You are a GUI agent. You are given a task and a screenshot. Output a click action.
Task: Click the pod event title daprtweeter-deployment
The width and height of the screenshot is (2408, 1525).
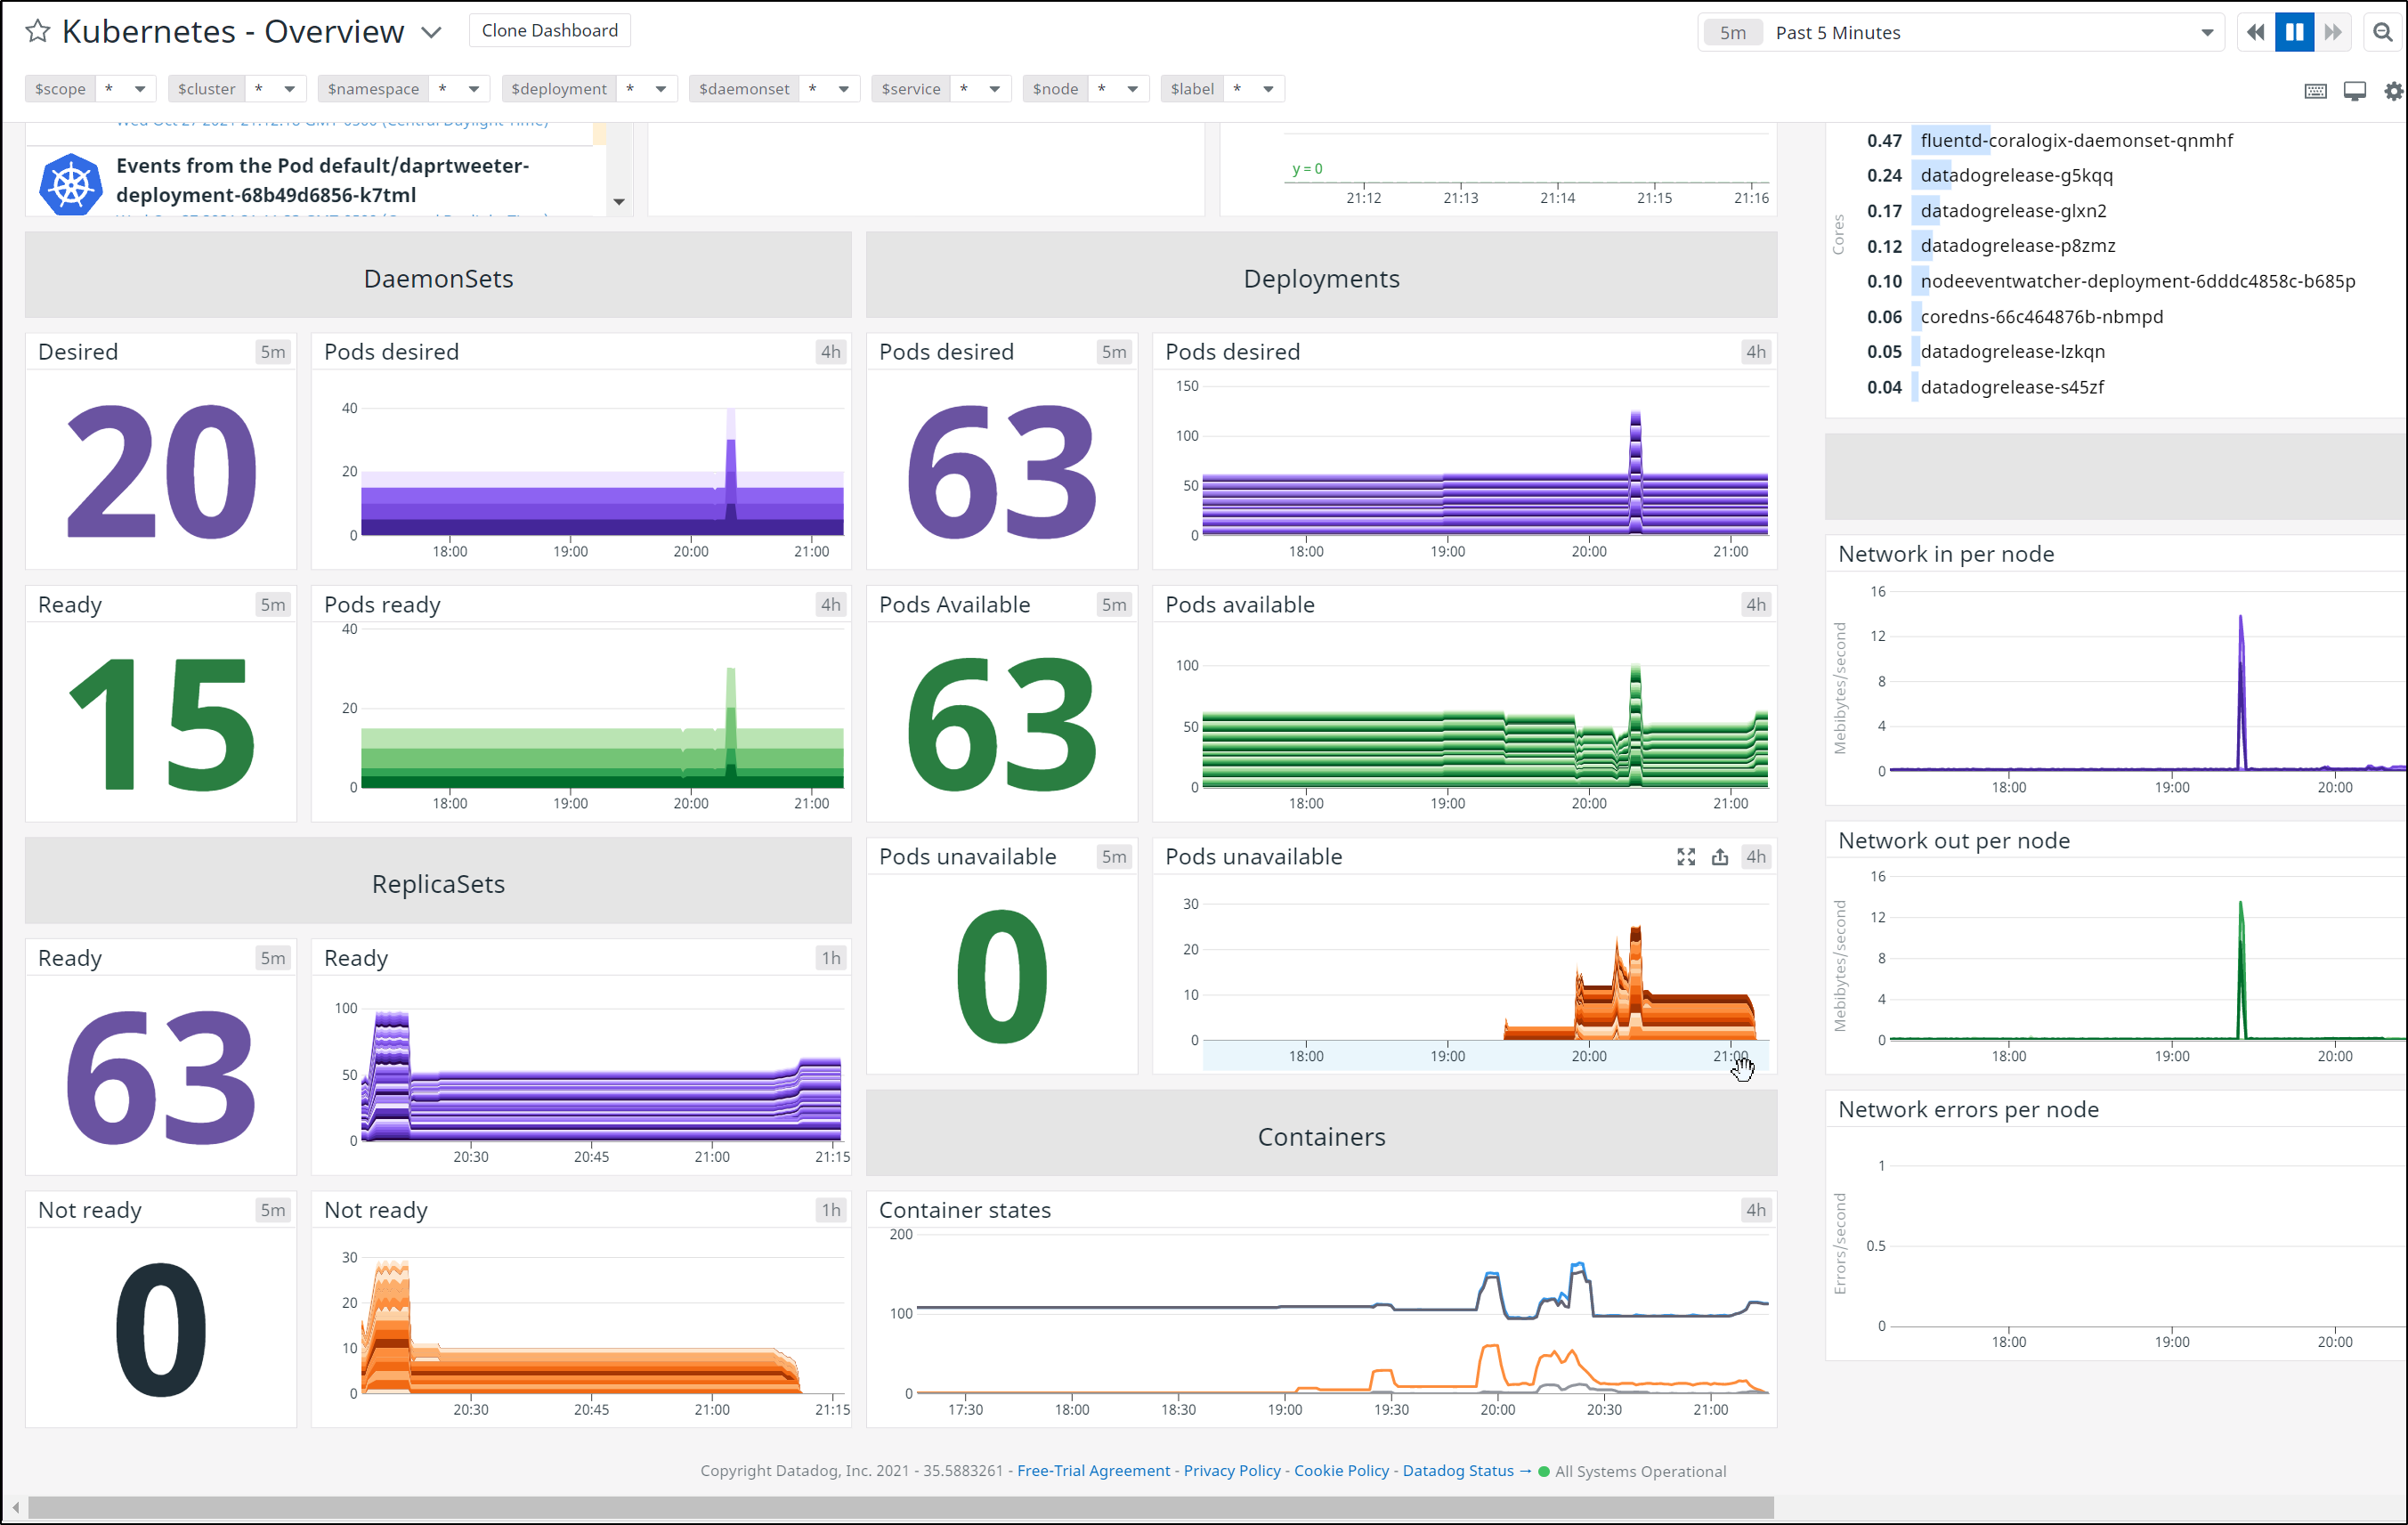322,180
